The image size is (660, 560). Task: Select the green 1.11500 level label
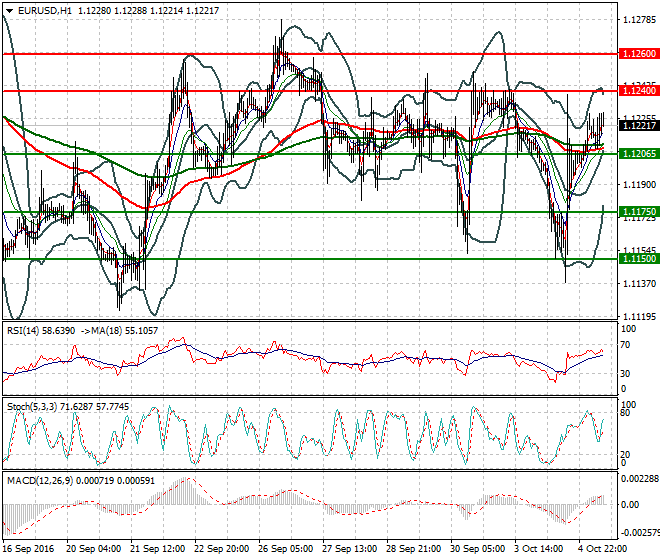pos(639,259)
